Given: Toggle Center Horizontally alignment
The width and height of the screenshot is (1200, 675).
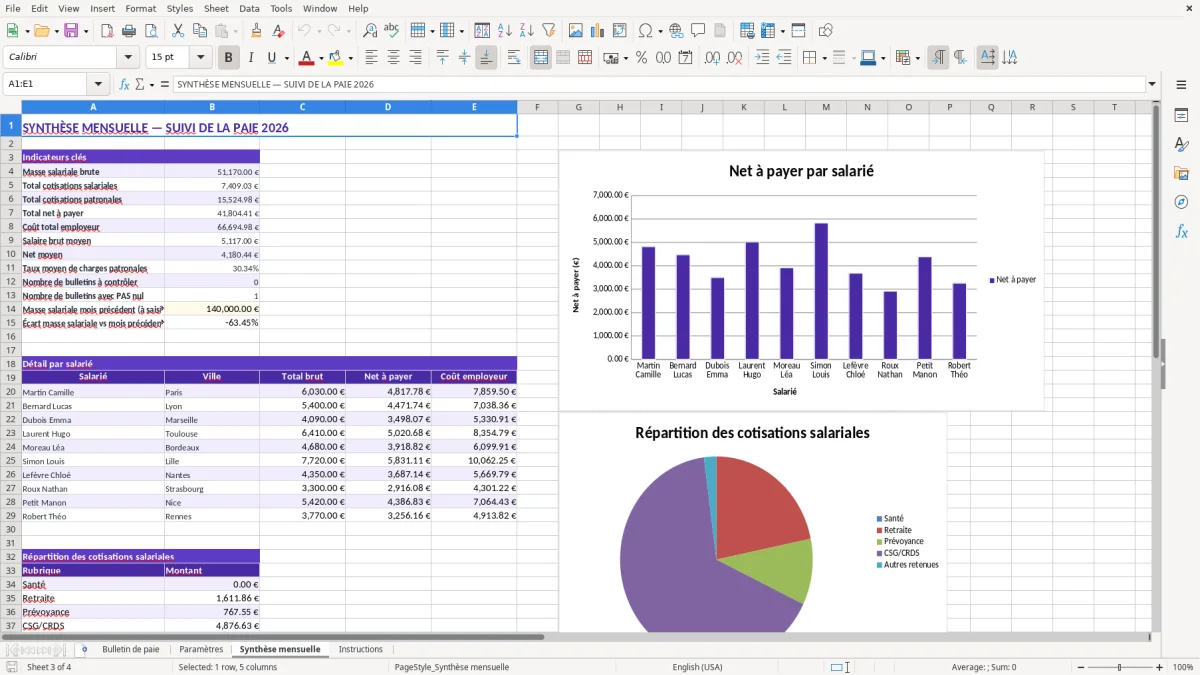Looking at the screenshot, I should (x=393, y=58).
